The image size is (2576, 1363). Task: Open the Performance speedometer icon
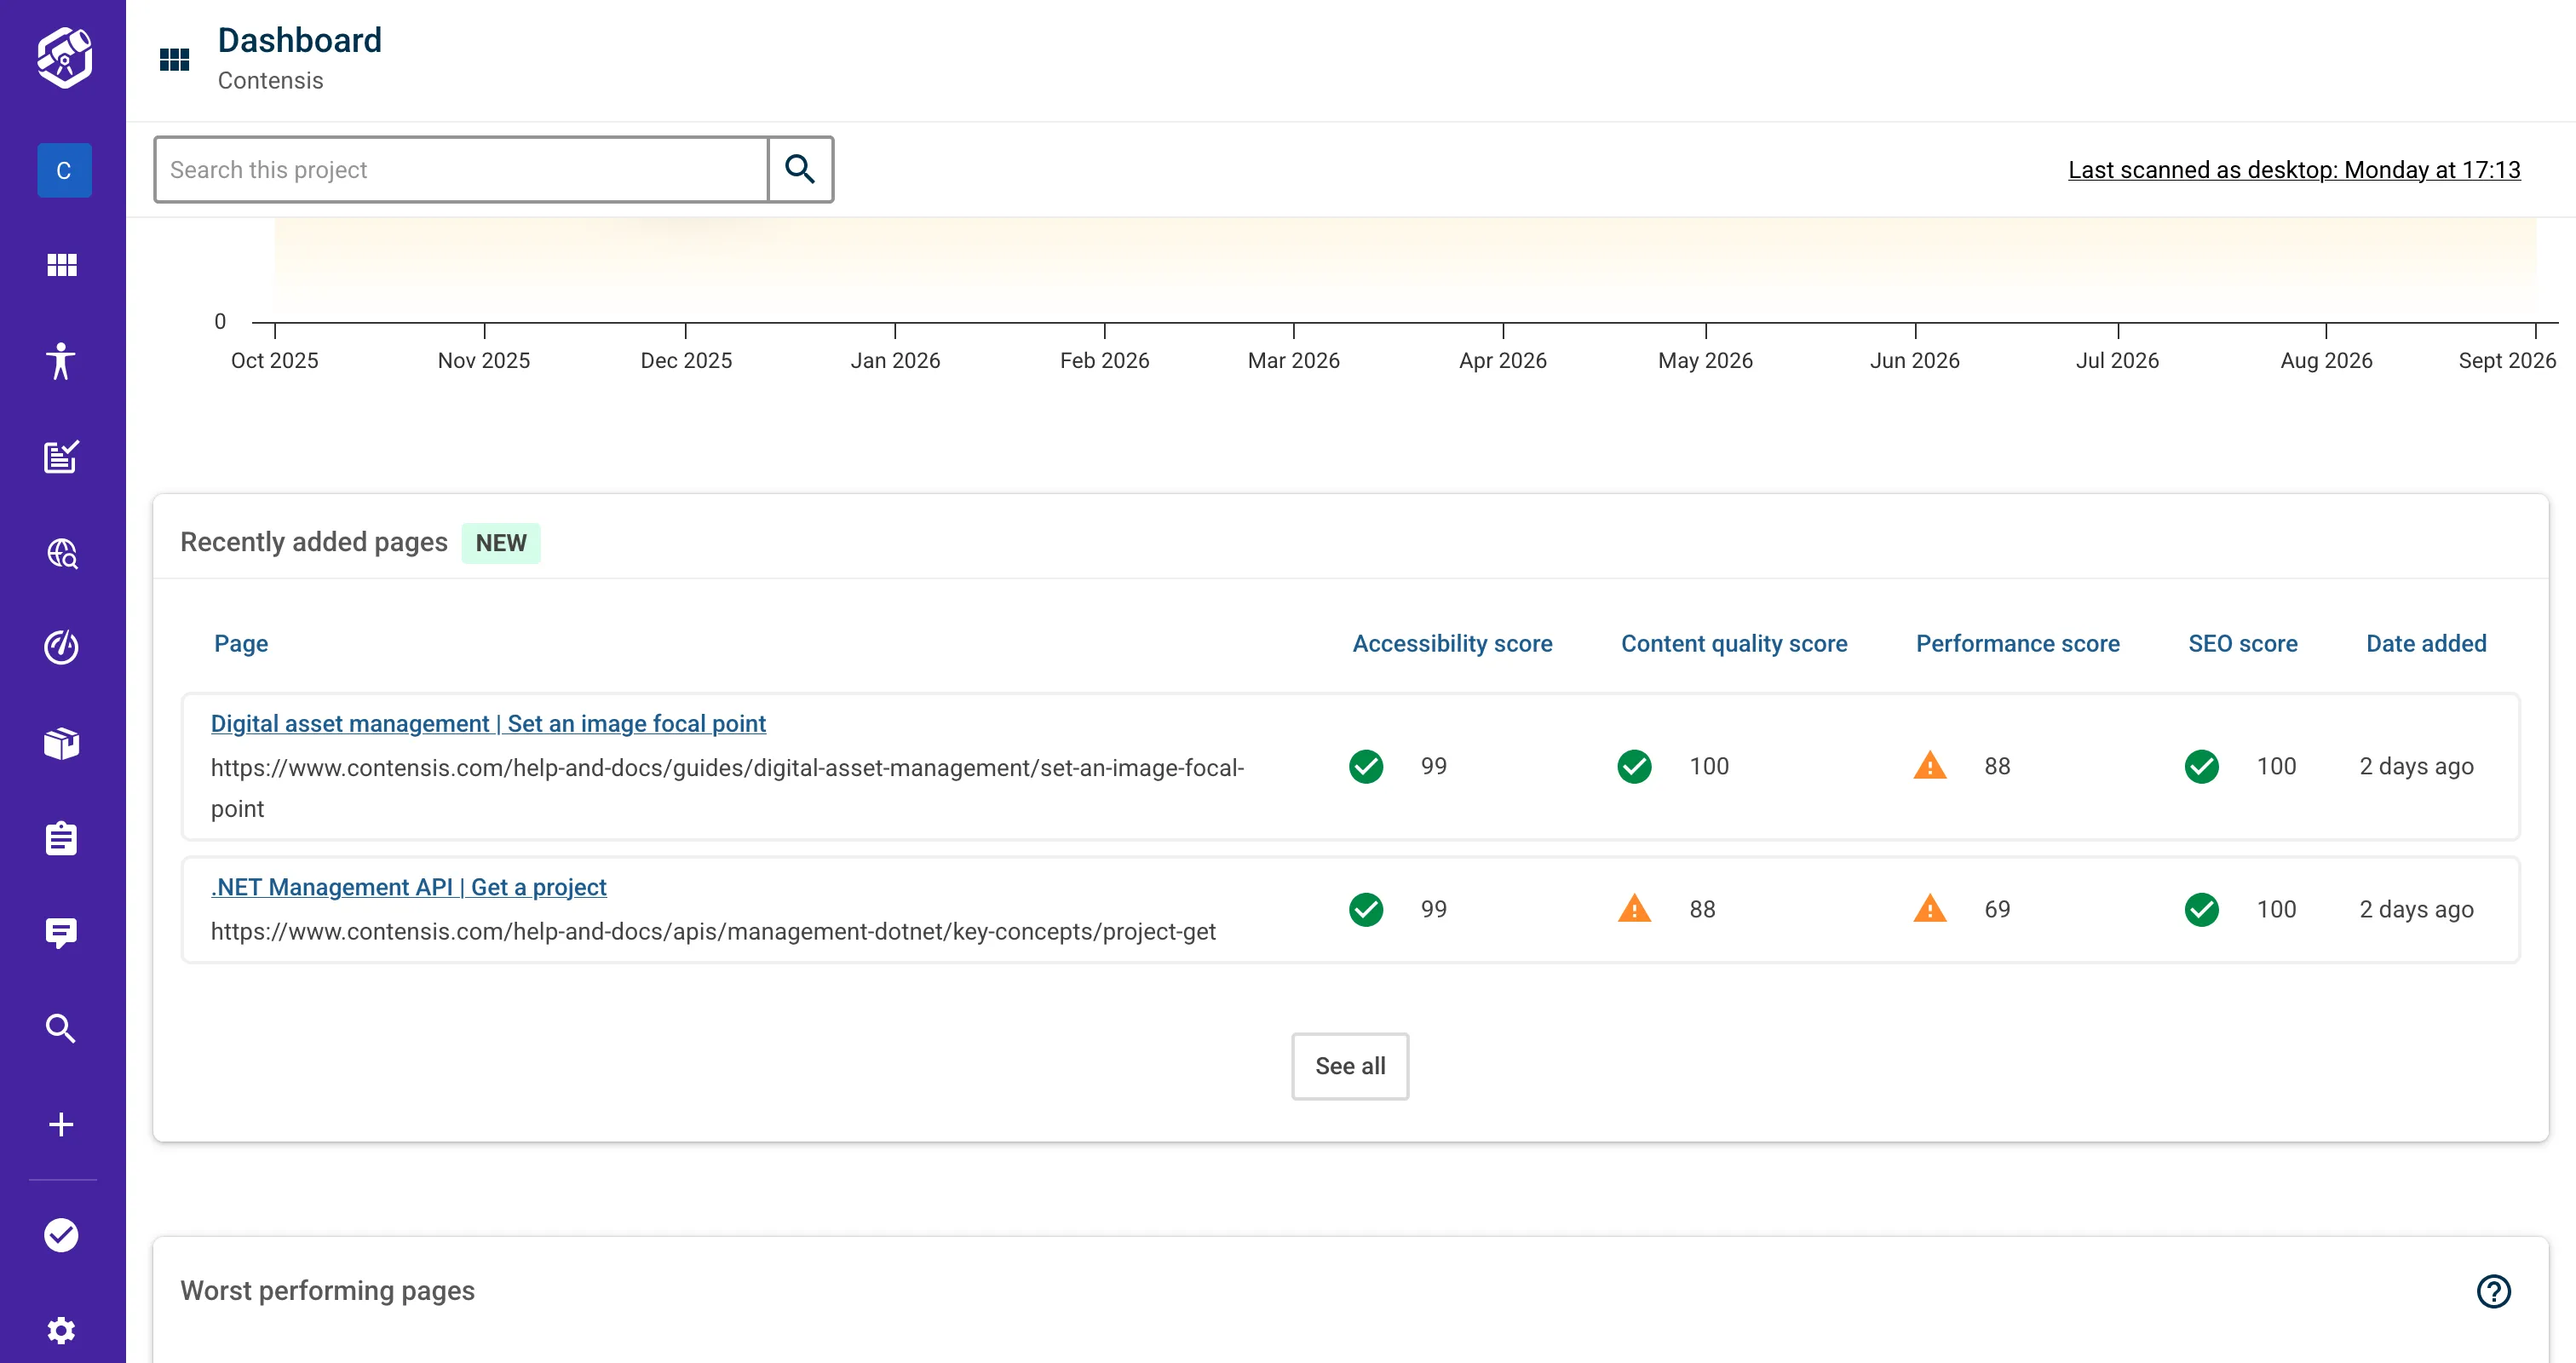[62, 647]
